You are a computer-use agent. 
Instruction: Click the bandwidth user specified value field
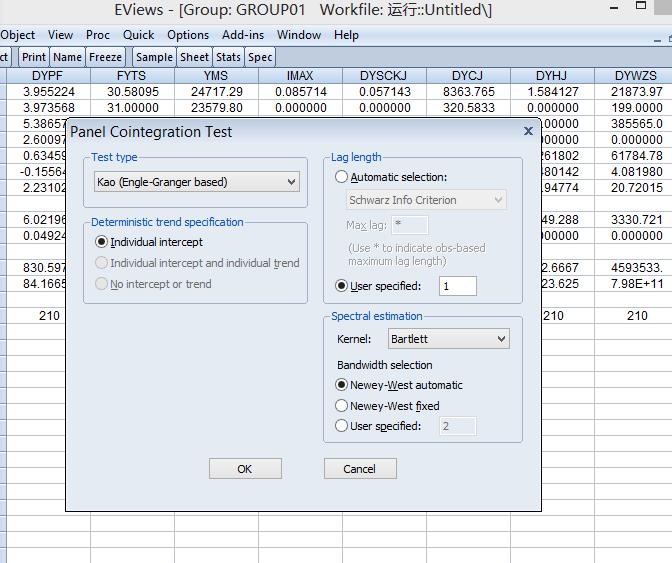458,426
